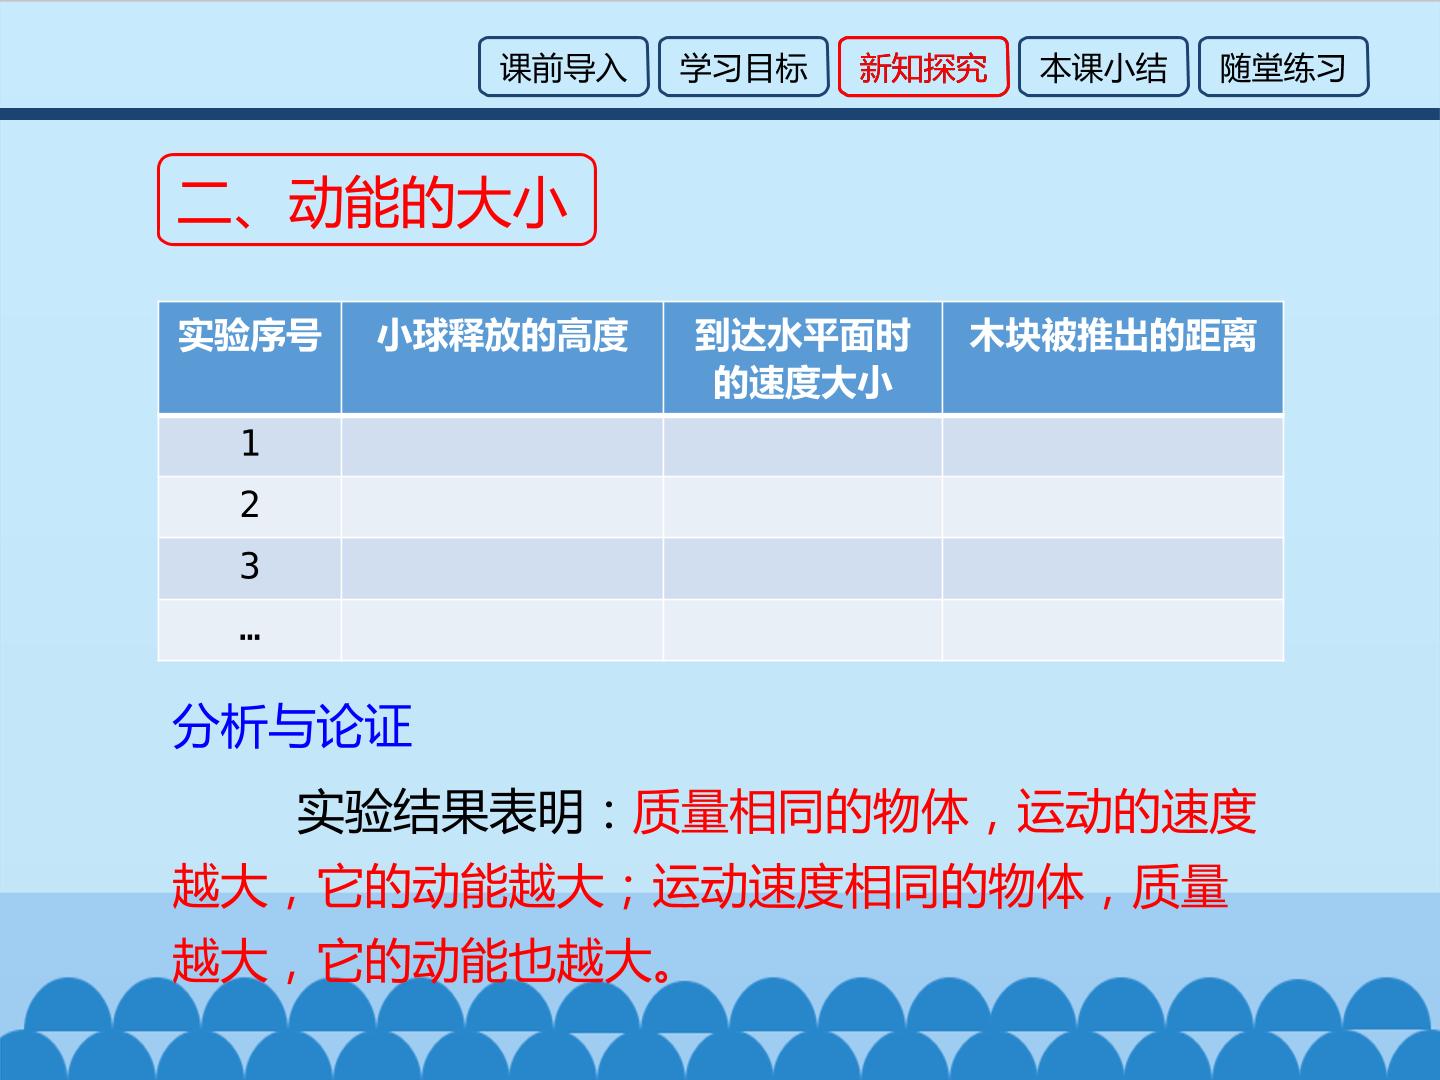The image size is (1440, 1080).
Task: Click empty distance cell in row 3
Action: pos(1113,568)
